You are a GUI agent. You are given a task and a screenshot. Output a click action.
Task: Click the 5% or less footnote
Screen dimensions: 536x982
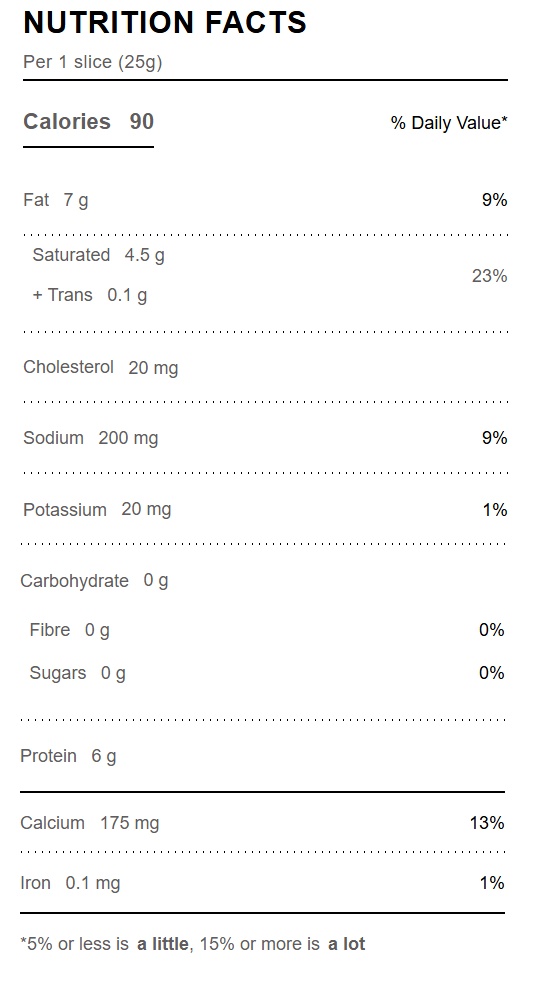(x=193, y=944)
